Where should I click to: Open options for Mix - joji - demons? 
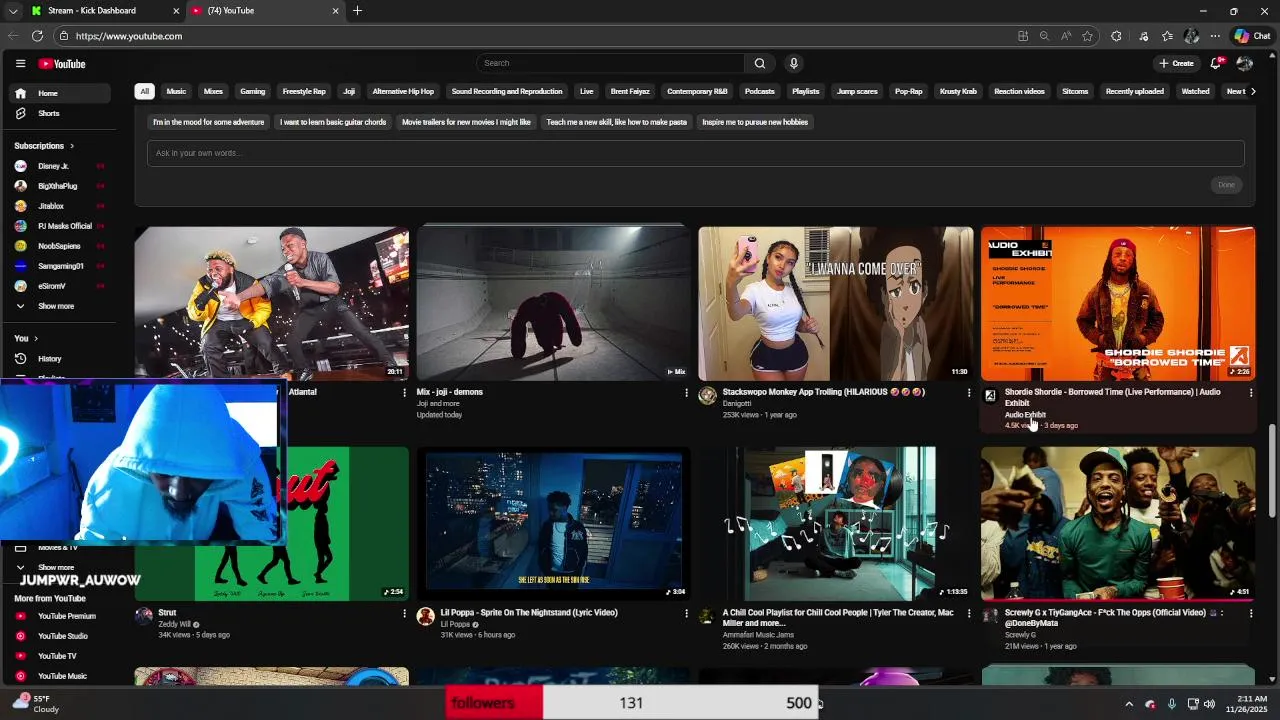pos(686,393)
